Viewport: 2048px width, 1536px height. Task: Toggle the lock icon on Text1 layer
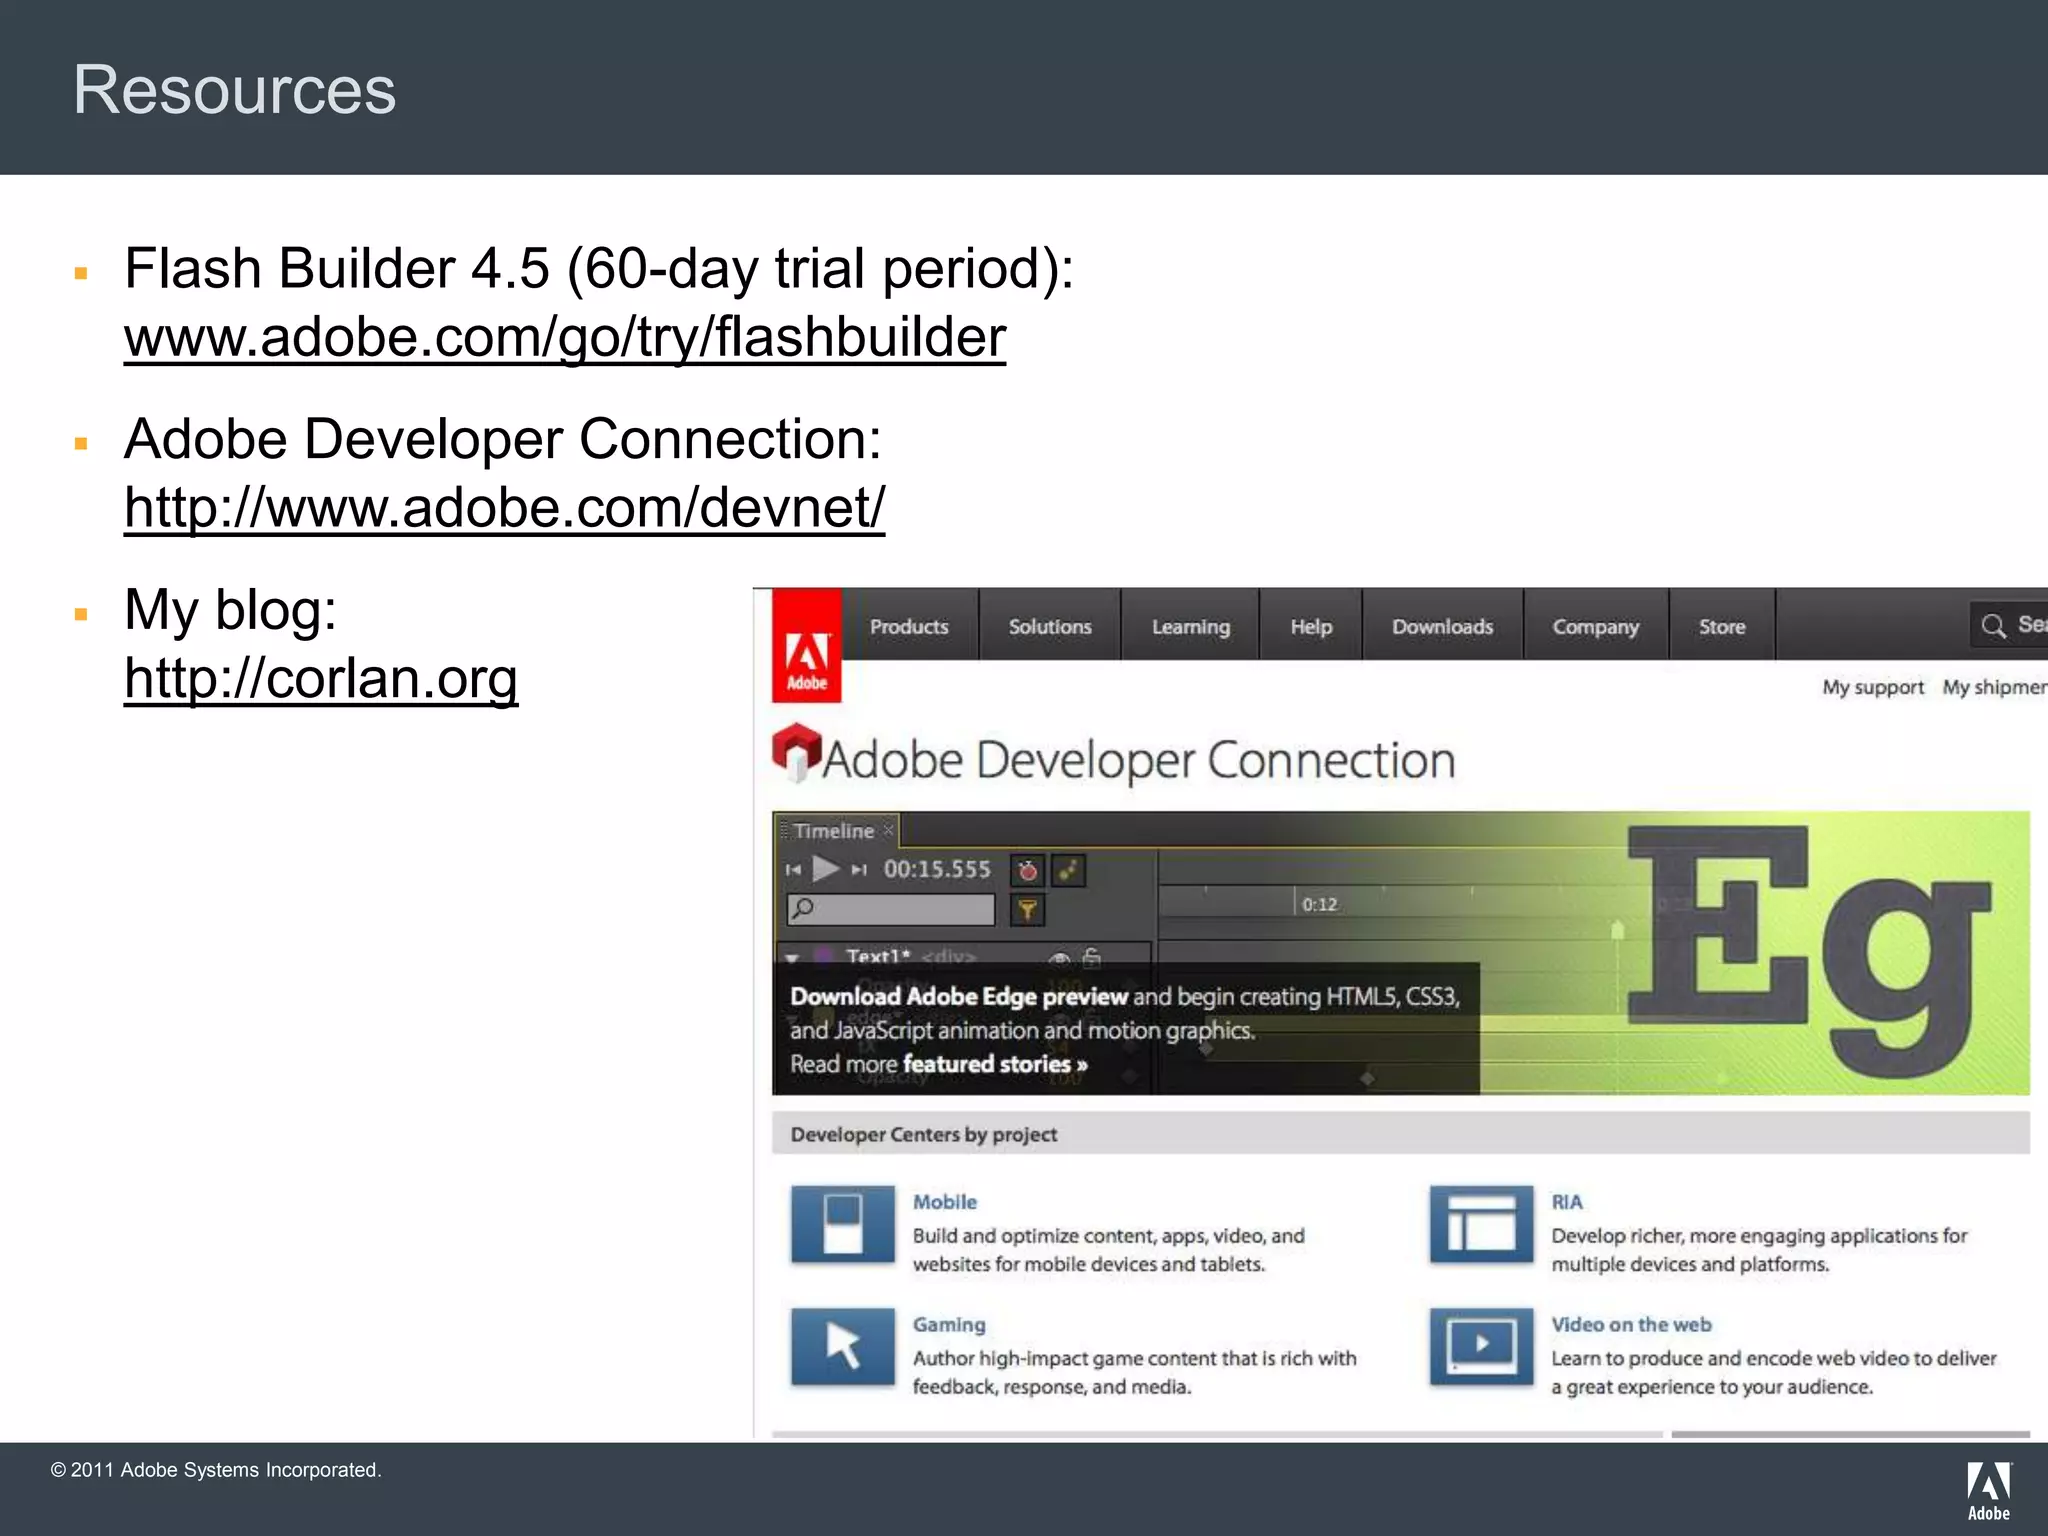[1092, 957]
